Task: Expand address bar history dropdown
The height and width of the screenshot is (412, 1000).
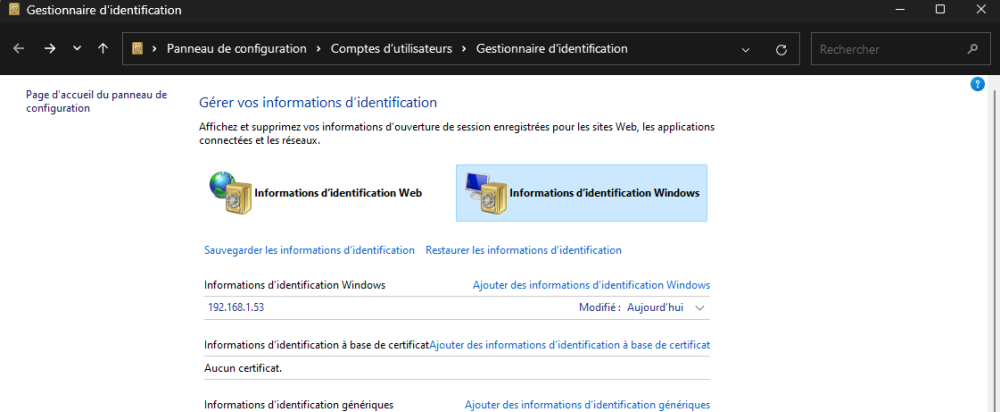Action: coord(746,50)
